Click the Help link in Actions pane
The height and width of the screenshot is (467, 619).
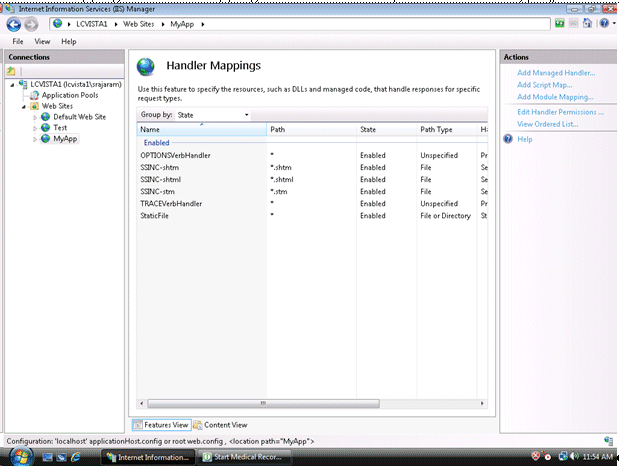pos(525,139)
